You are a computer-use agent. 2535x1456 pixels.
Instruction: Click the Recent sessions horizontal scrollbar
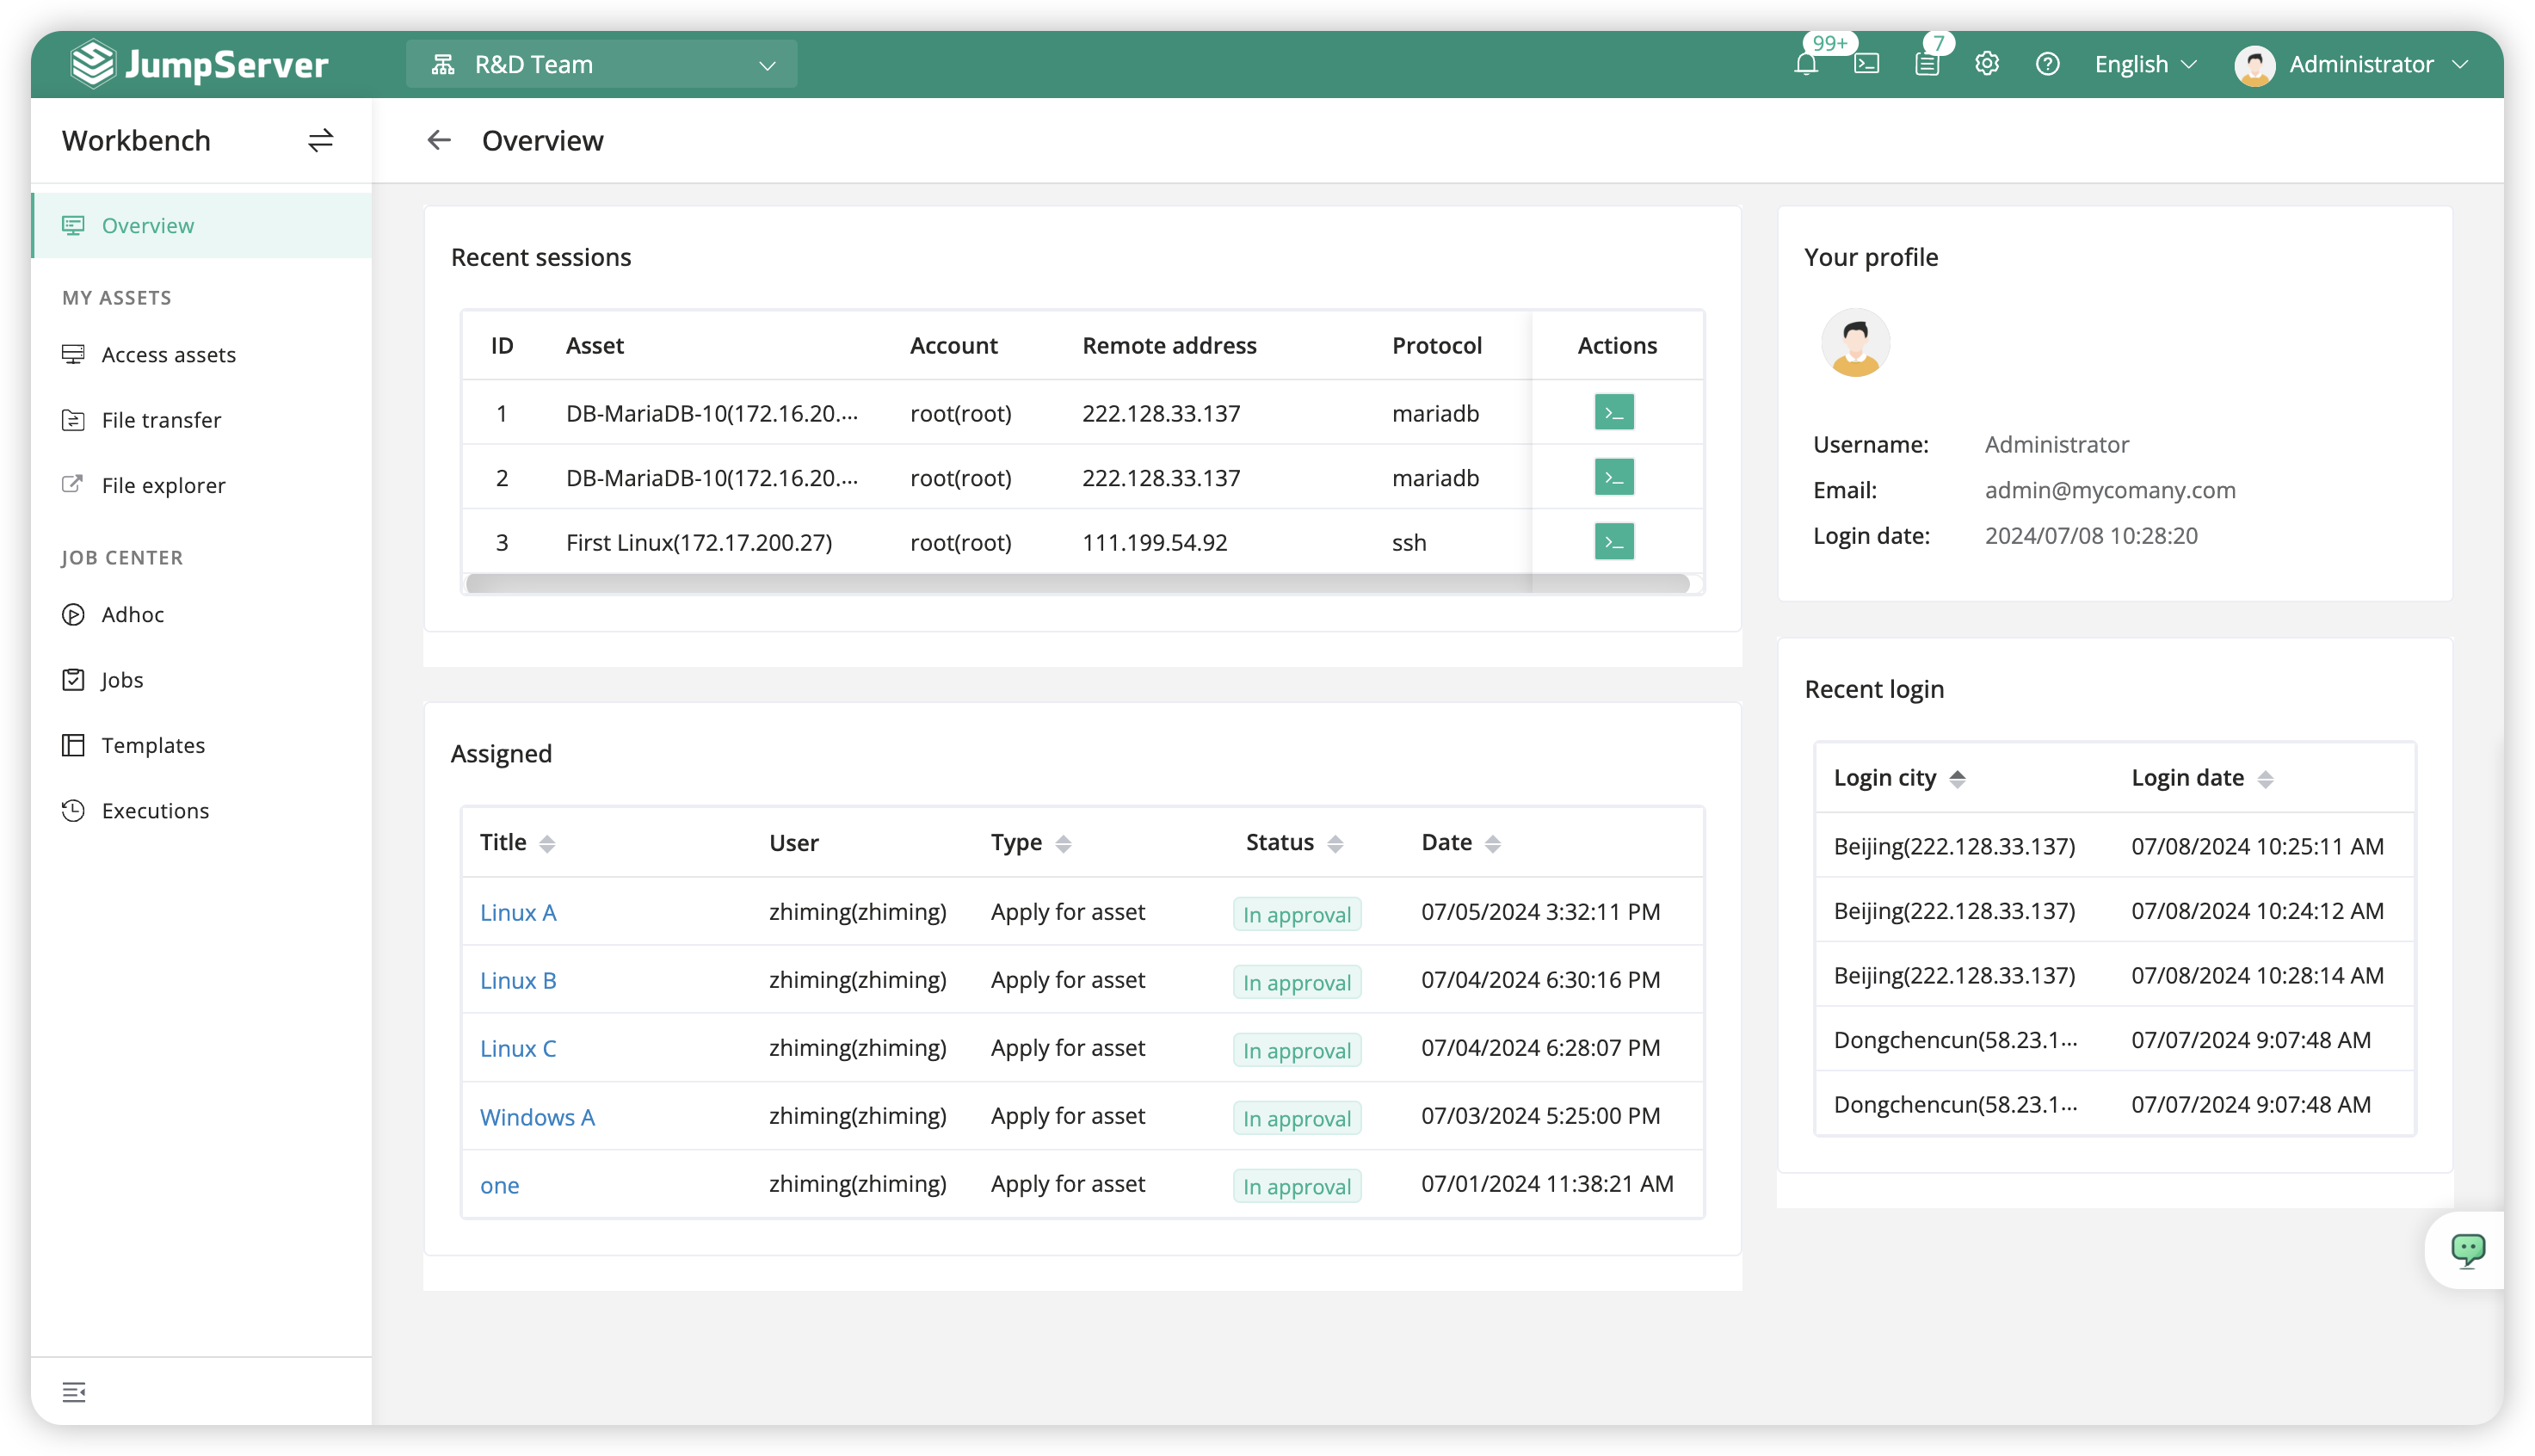1077,583
